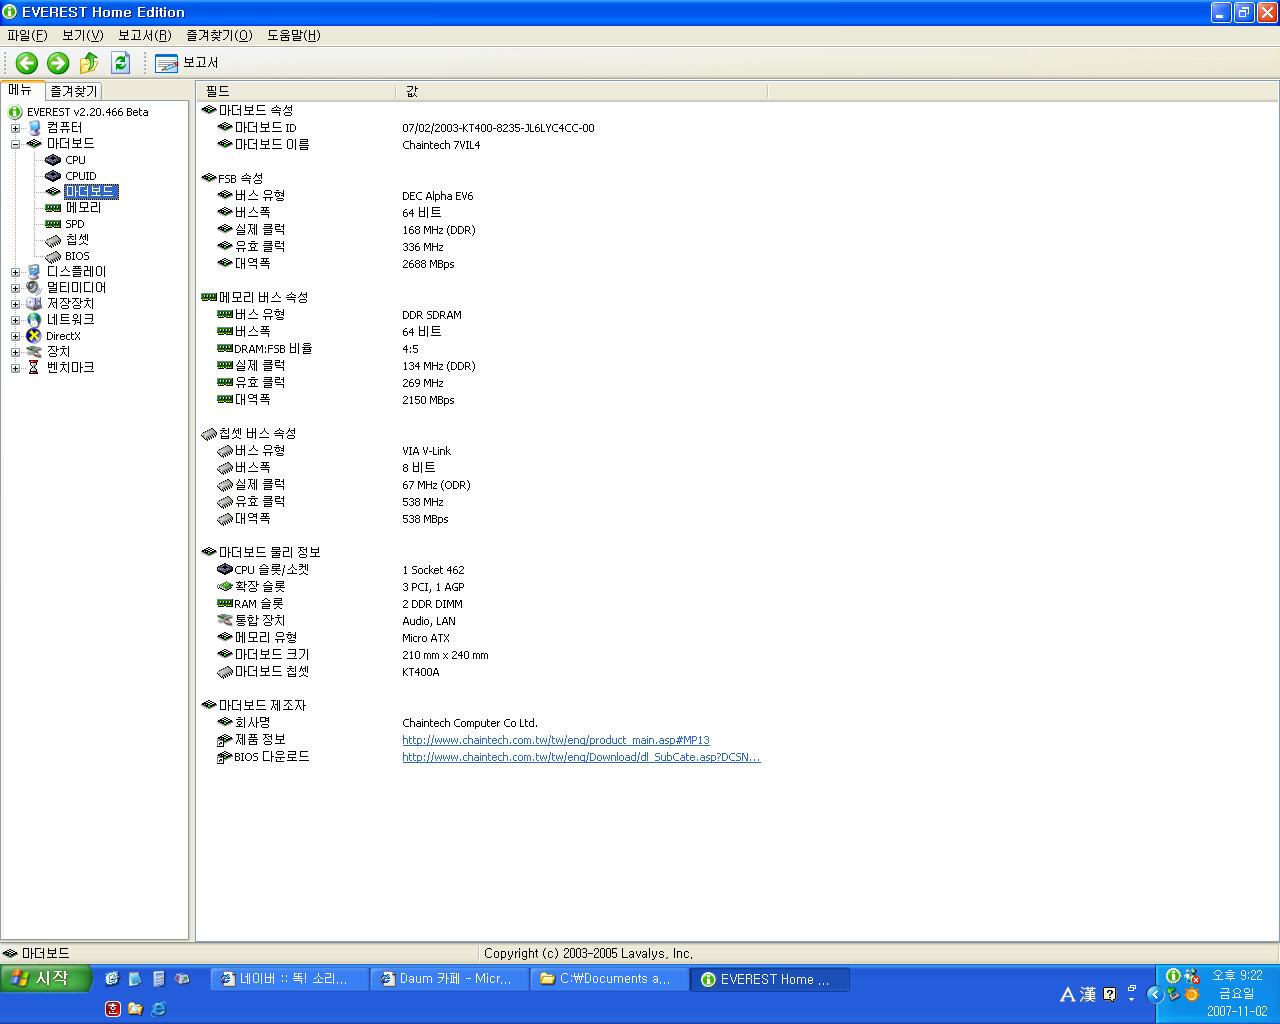
Task: Click the CPU chip icon in the tree
Action: tap(53, 160)
